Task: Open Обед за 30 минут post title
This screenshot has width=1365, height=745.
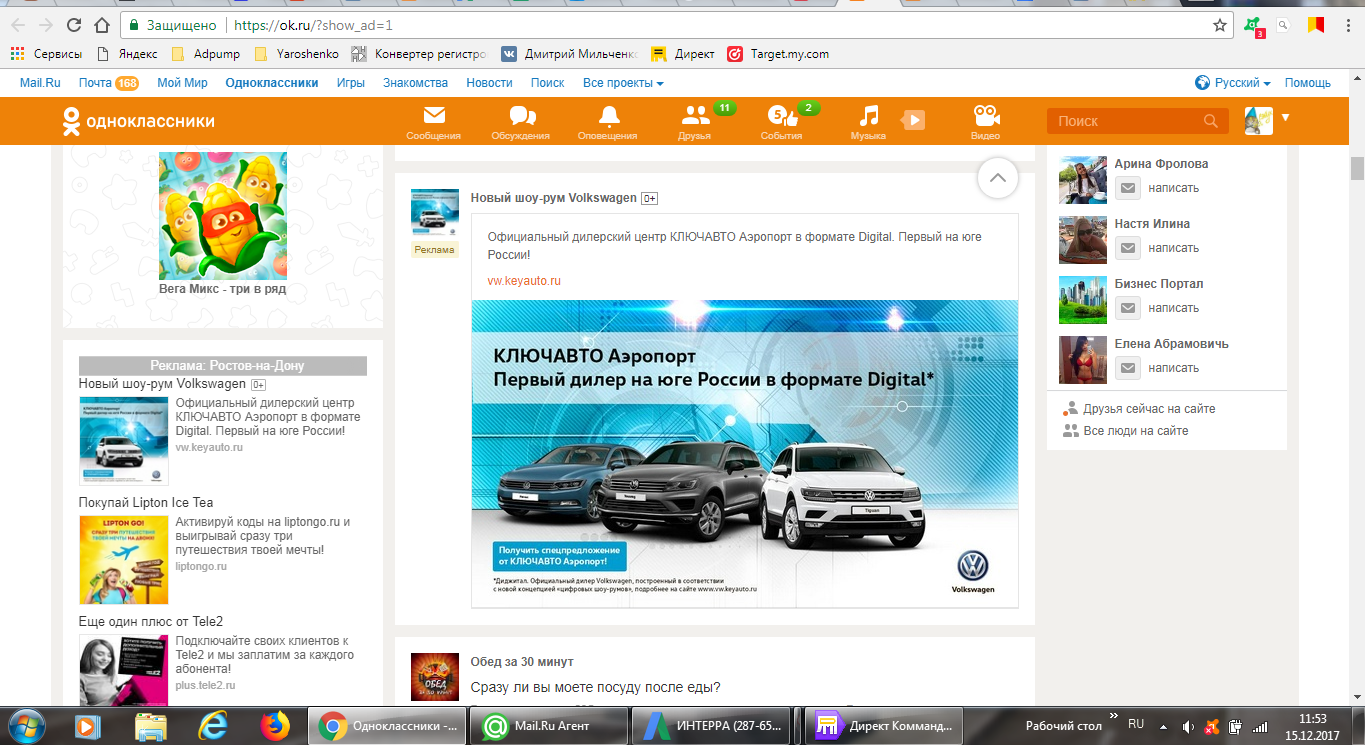Action: pyautogui.click(x=522, y=662)
